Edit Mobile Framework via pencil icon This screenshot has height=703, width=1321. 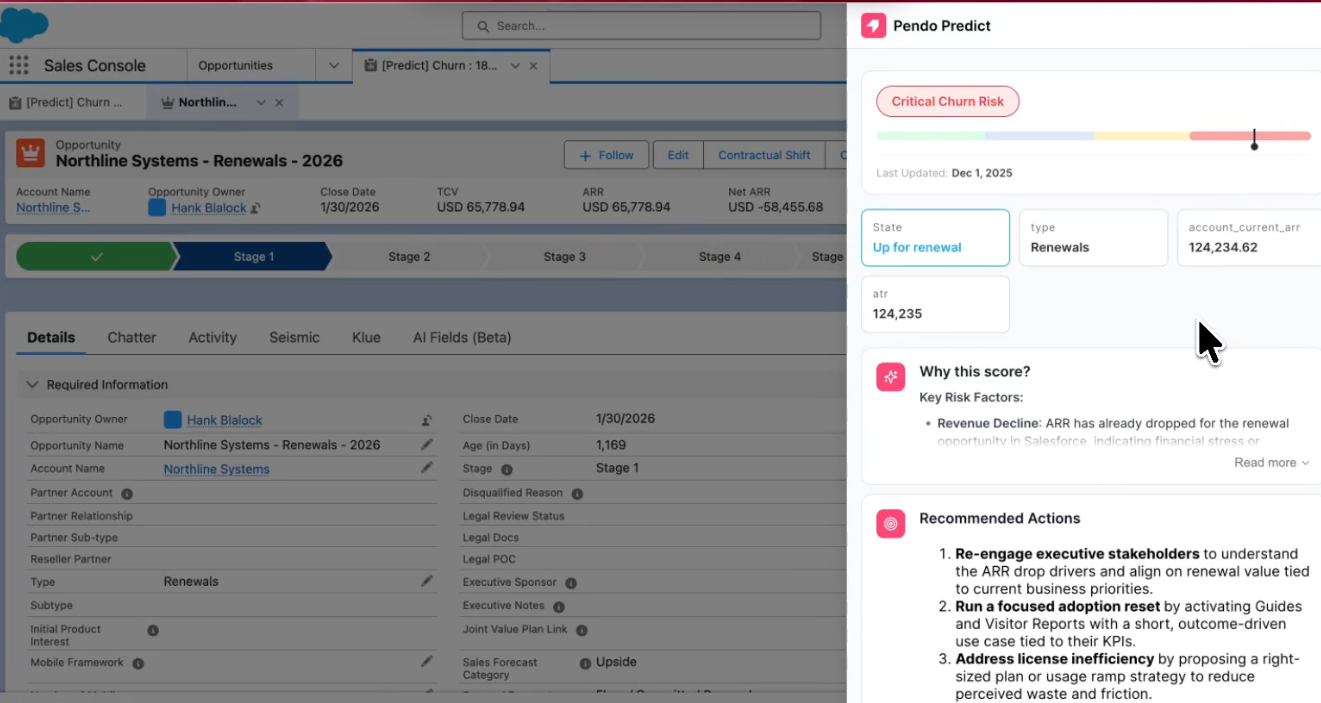427,661
